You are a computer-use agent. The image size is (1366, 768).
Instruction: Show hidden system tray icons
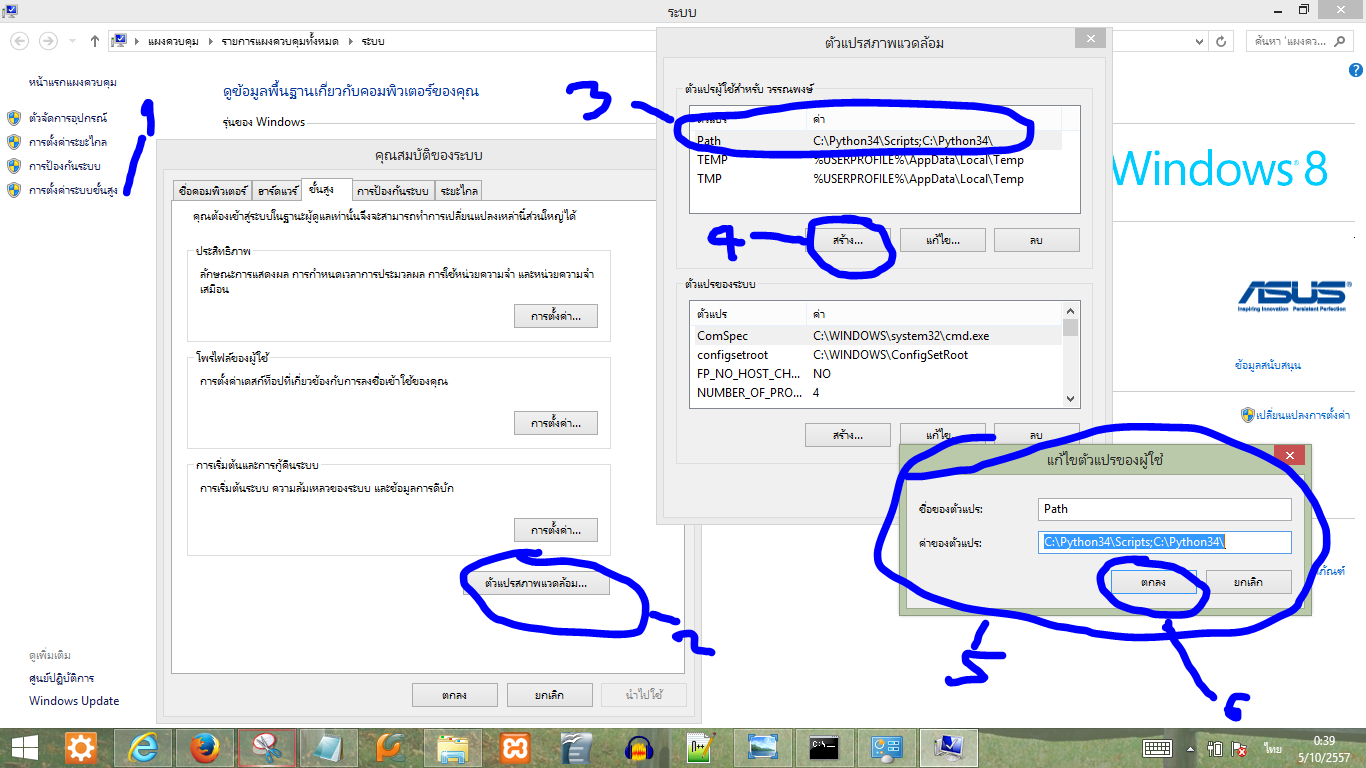click(x=1190, y=748)
